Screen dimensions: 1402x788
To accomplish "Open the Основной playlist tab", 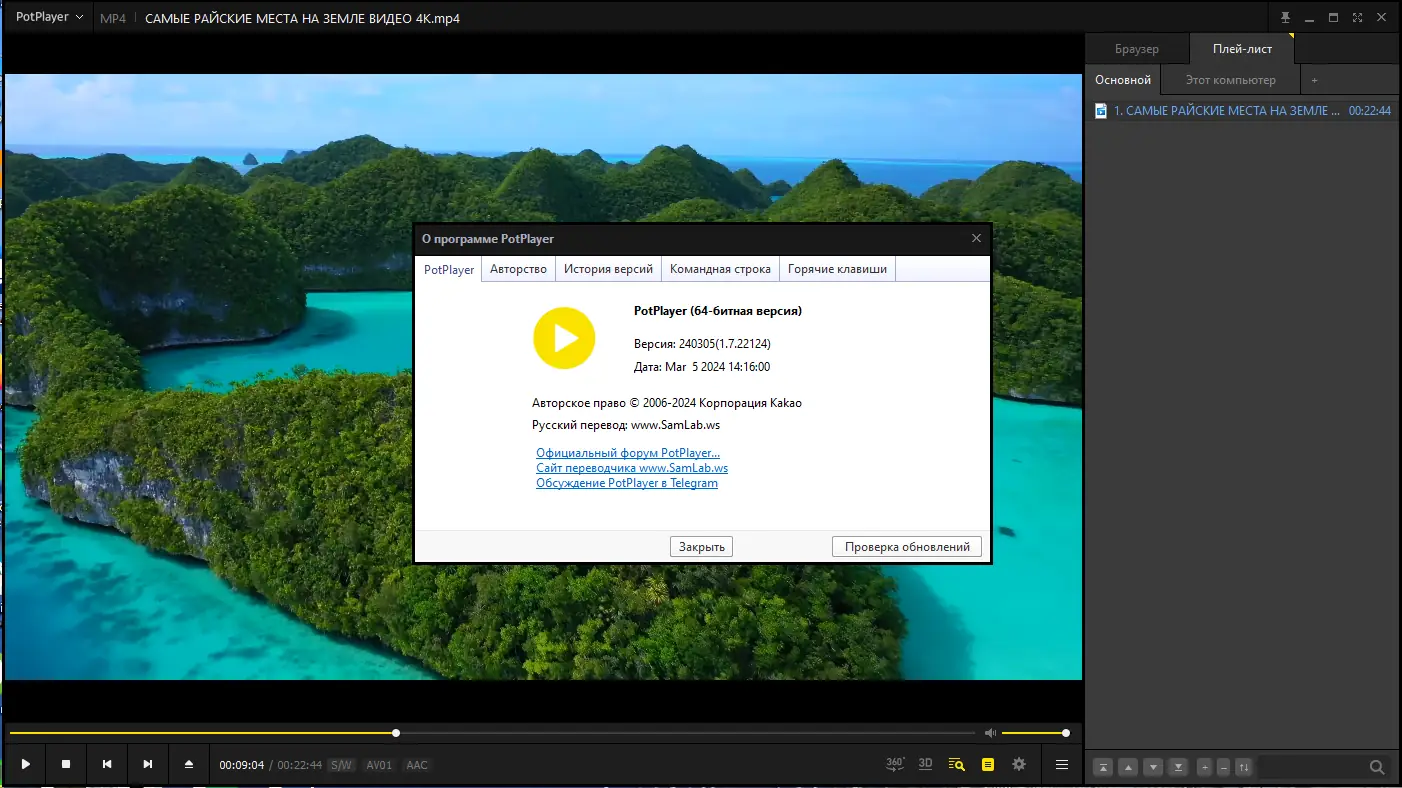I will coord(1123,80).
